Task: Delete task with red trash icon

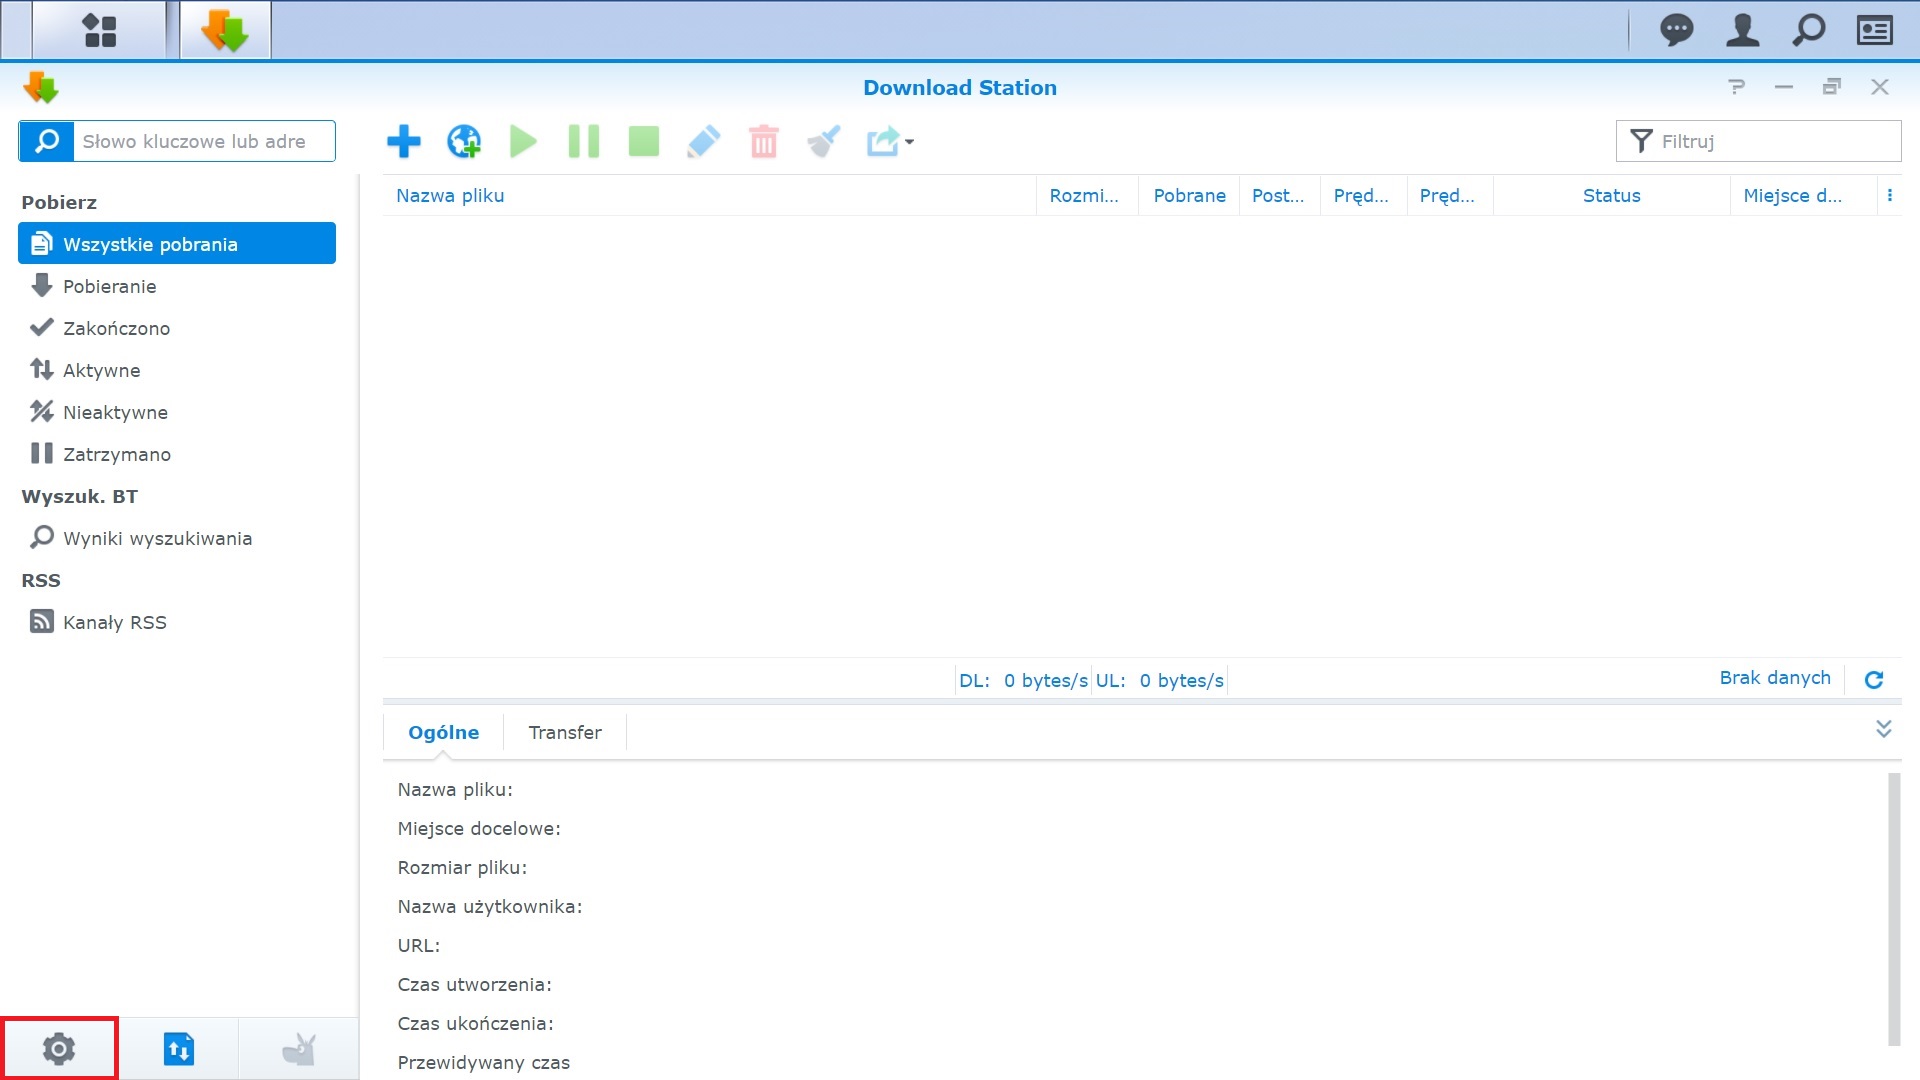Action: 763,141
